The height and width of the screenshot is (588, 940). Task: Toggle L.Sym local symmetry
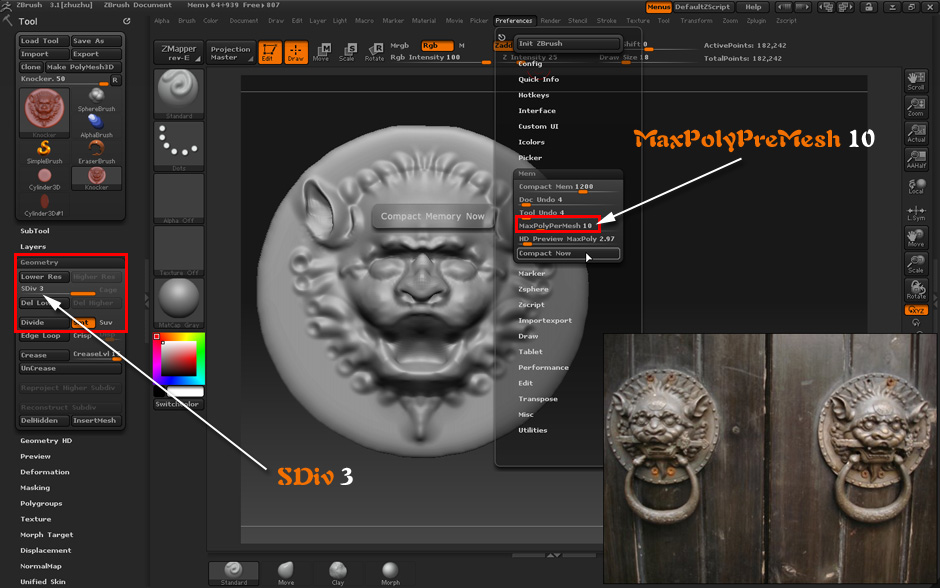(x=916, y=212)
